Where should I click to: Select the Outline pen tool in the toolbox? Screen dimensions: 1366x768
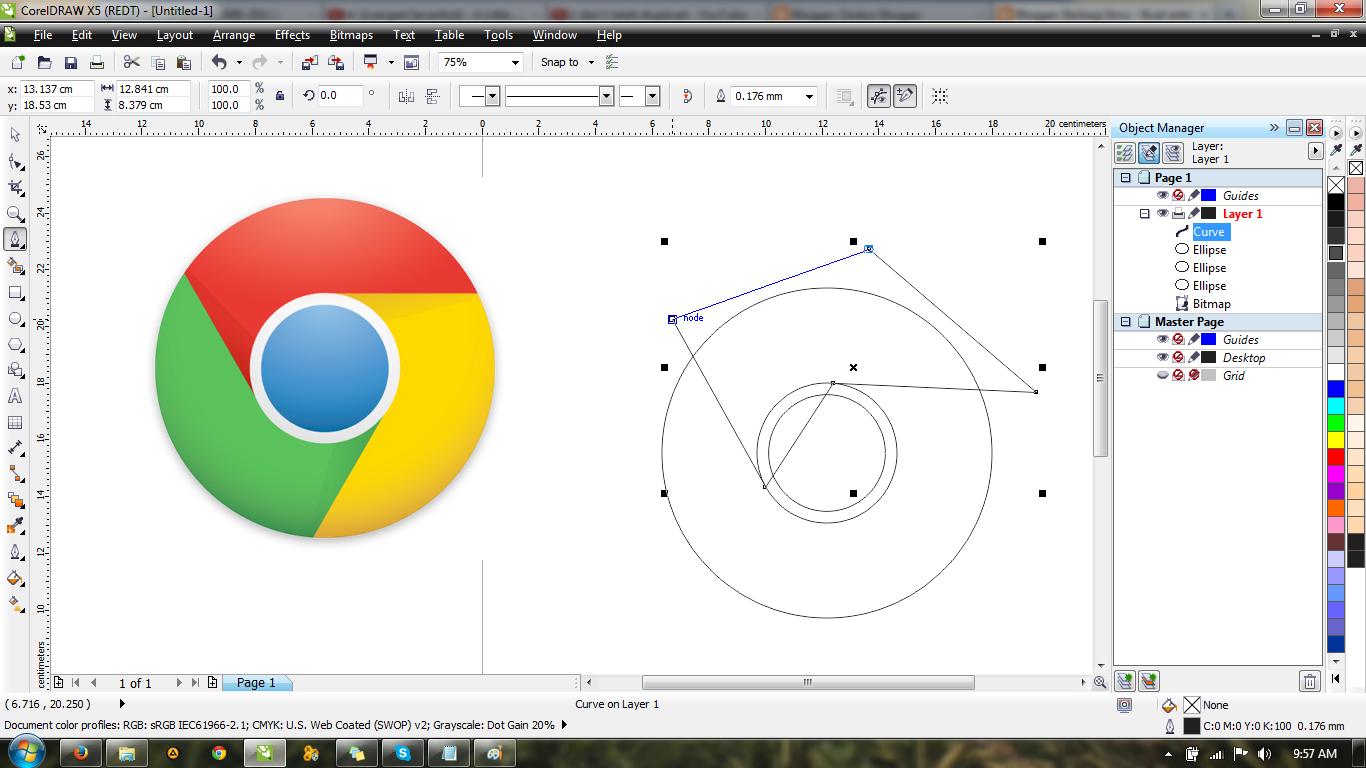[x=15, y=552]
